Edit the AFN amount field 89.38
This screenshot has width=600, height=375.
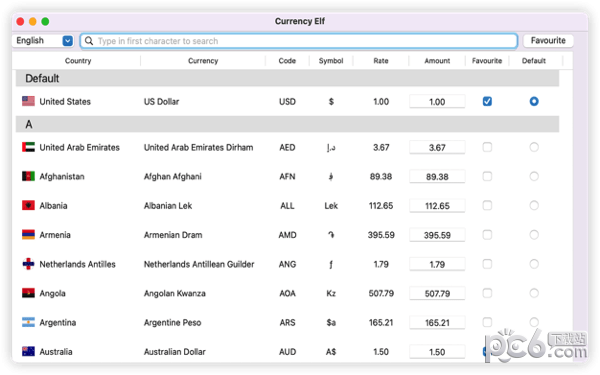pyautogui.click(x=437, y=176)
